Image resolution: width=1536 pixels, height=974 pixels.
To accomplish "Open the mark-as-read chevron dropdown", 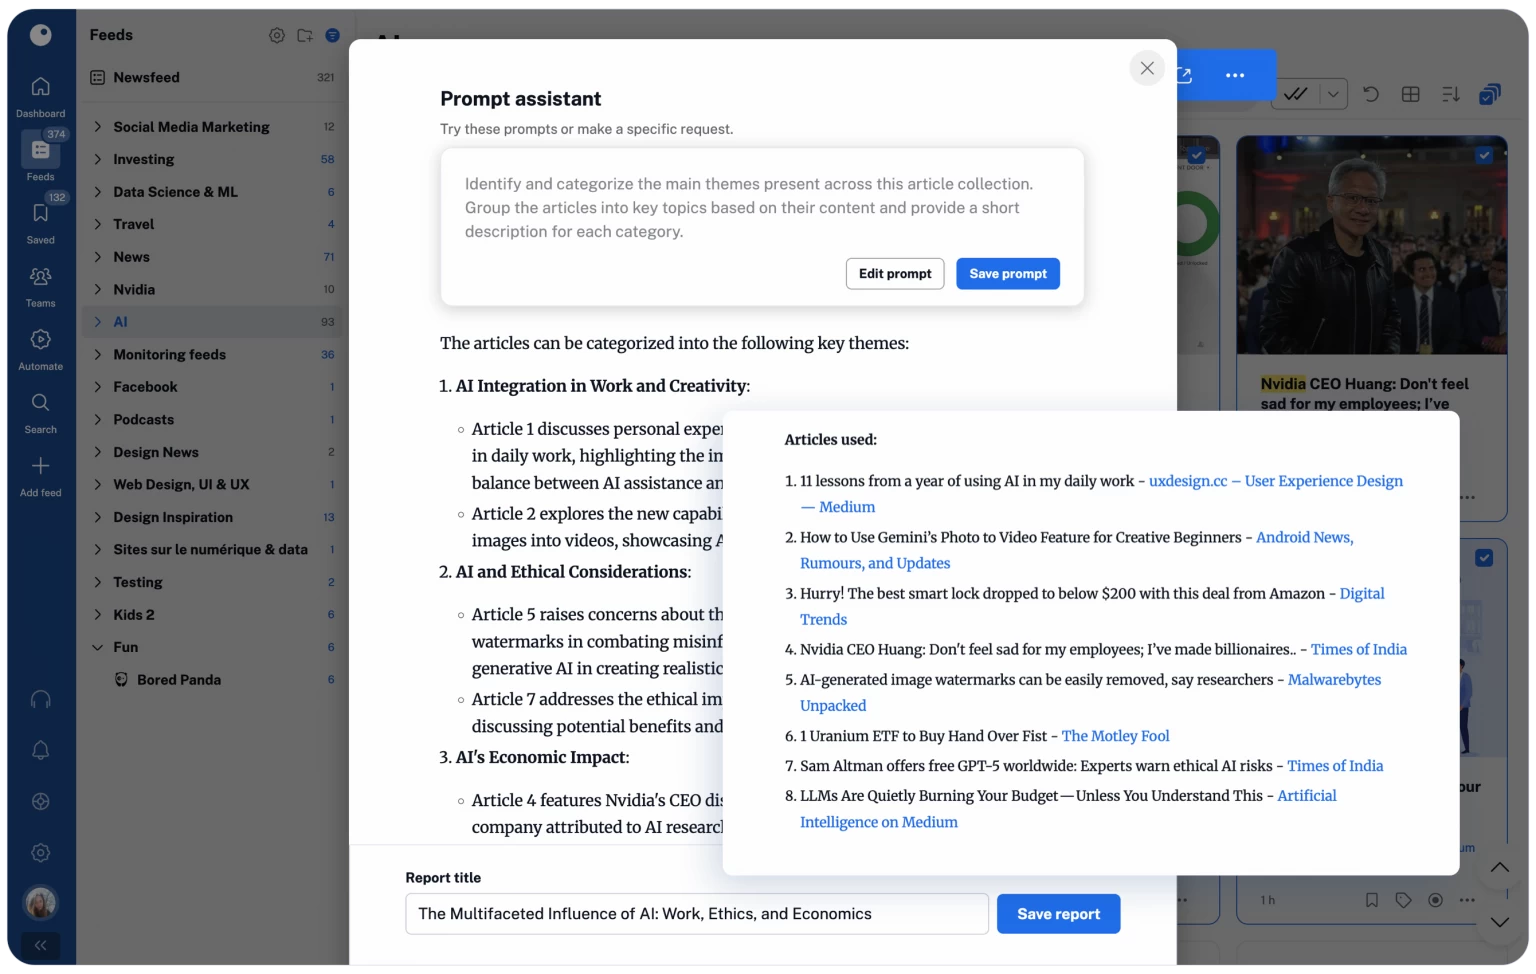I will click(1333, 93).
